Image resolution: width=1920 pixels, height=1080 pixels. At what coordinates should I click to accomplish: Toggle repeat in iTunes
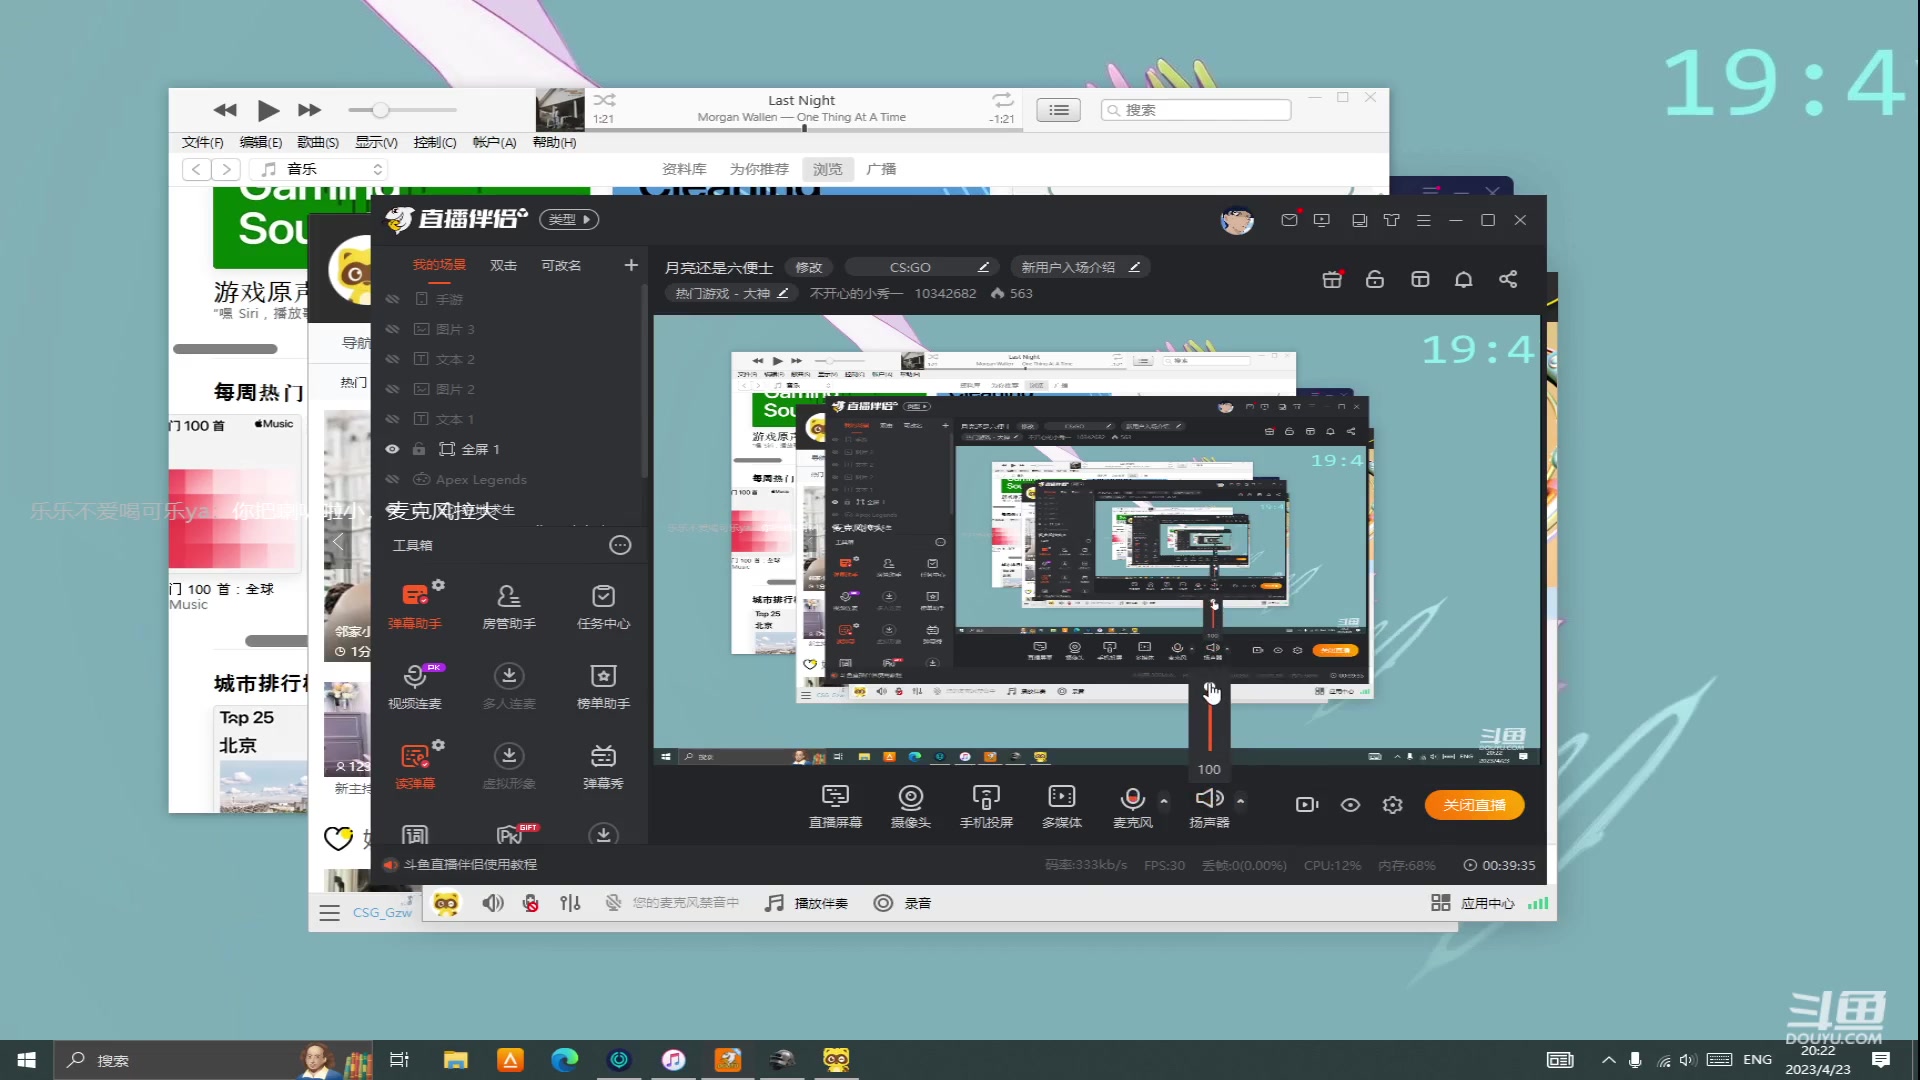1002,100
